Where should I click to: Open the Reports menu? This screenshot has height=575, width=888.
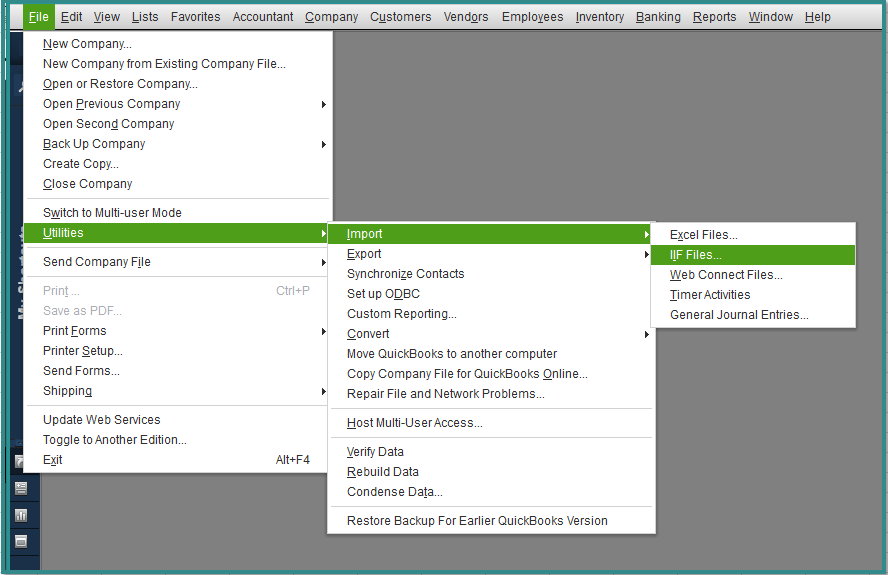(714, 17)
